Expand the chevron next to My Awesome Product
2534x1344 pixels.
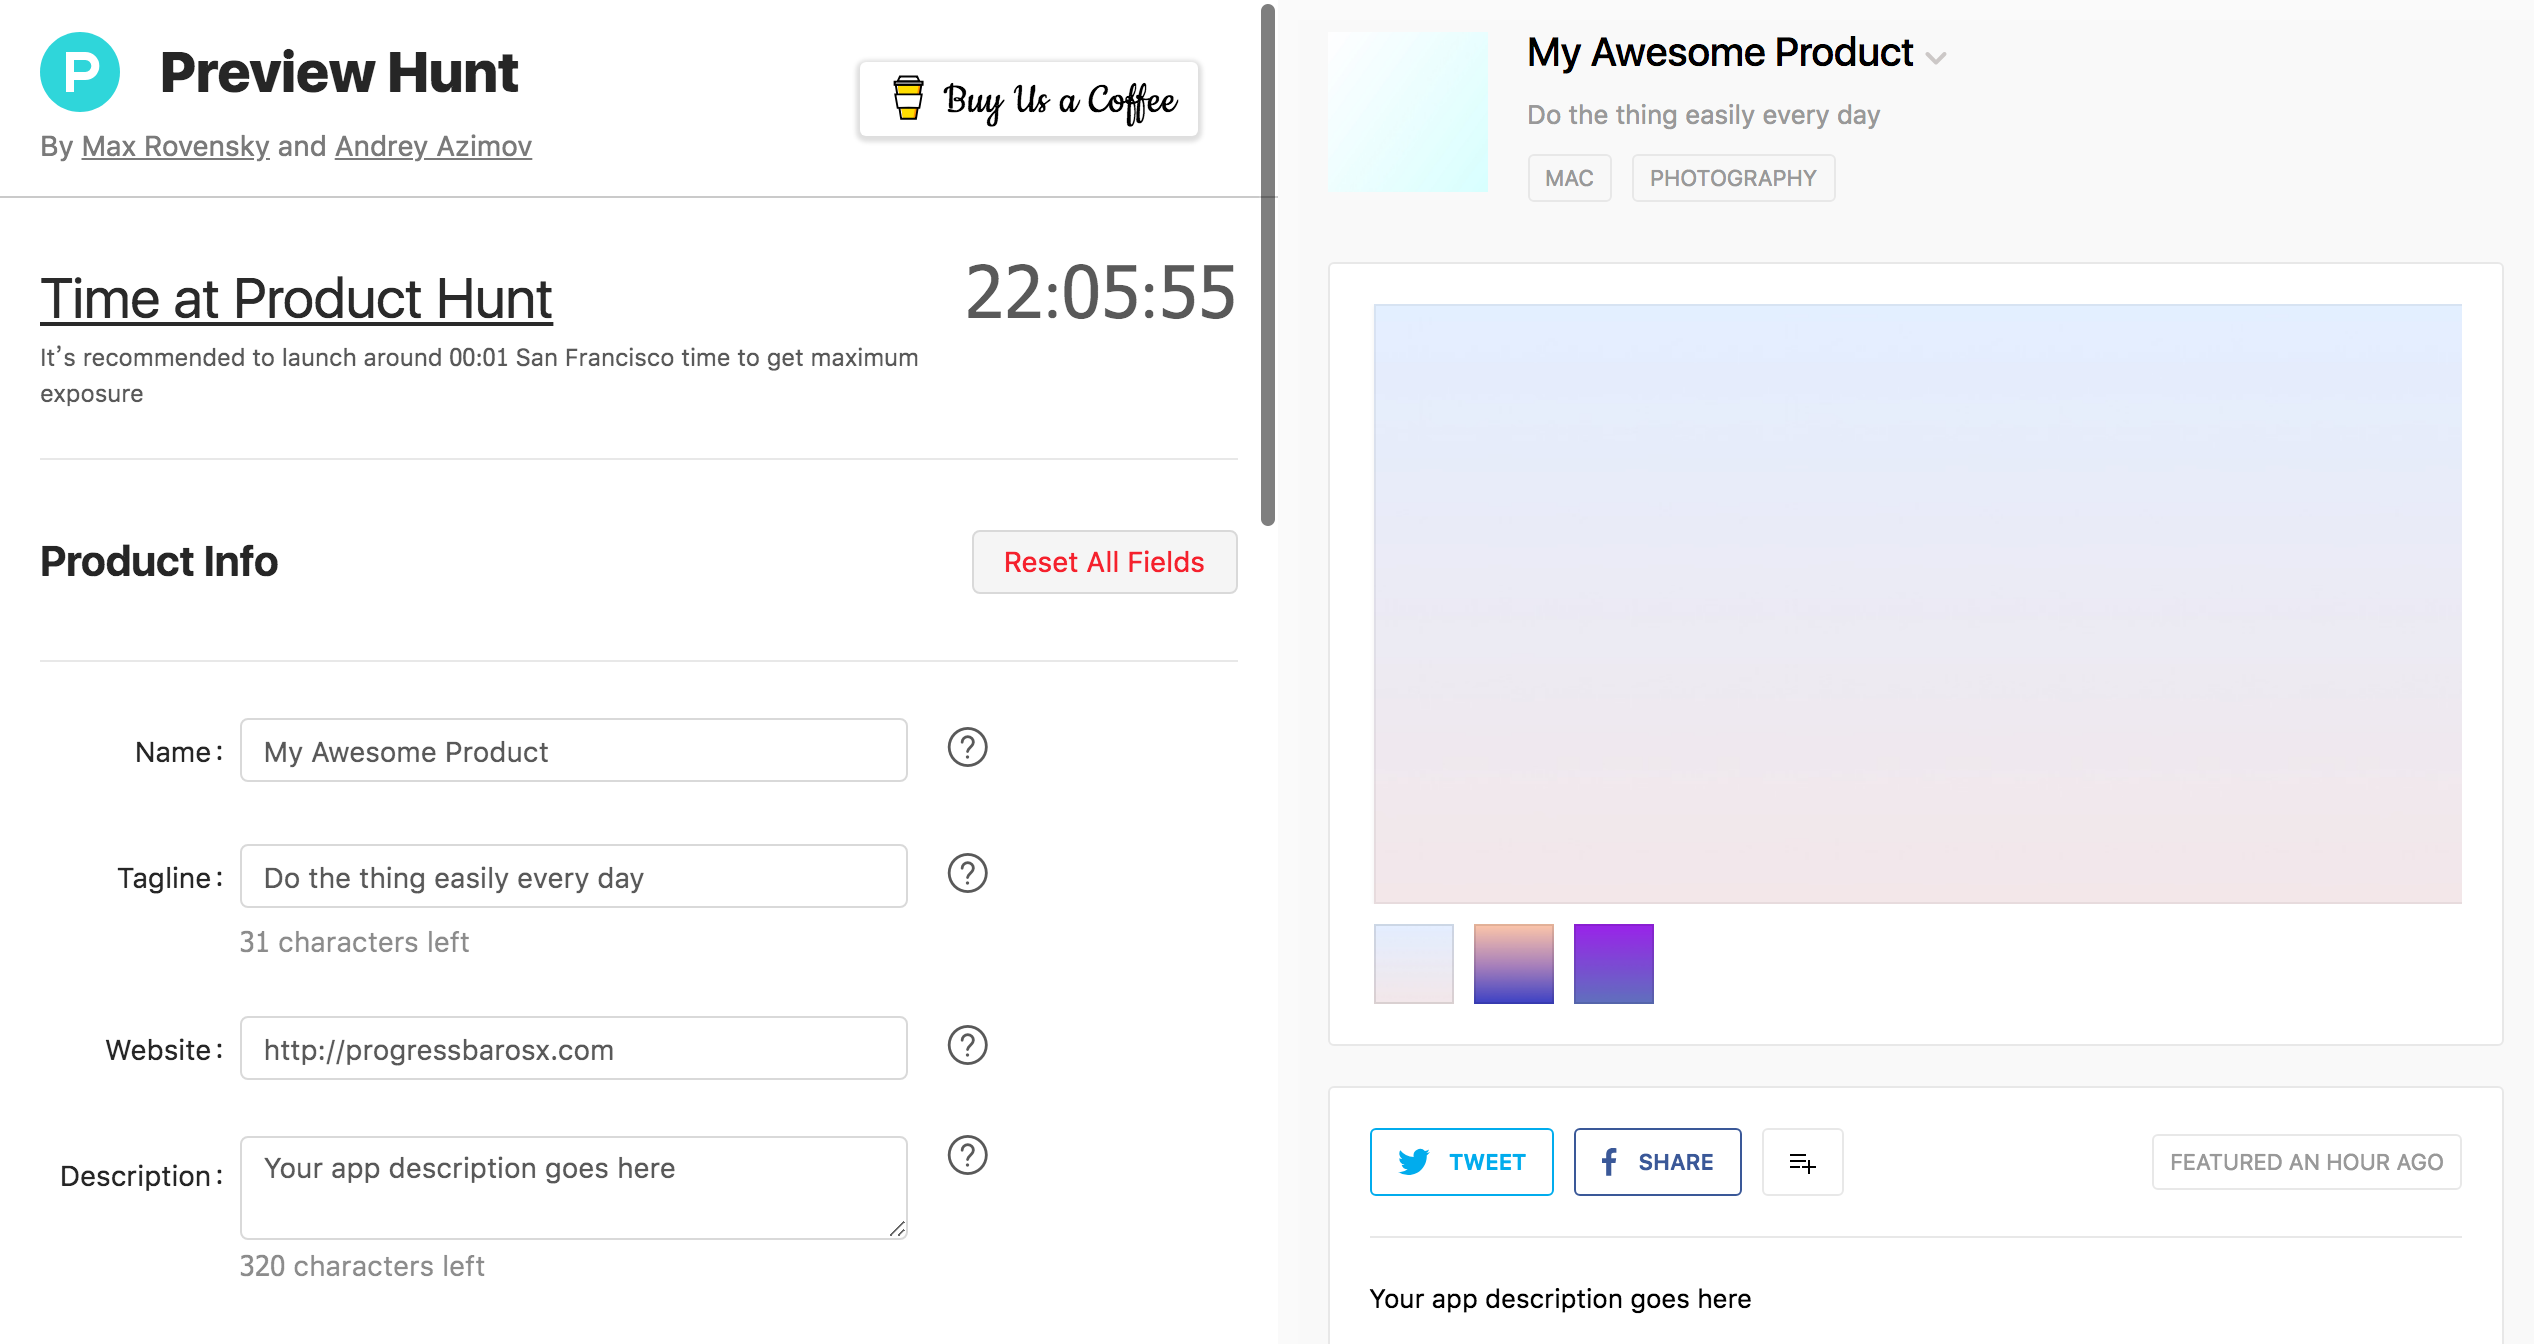1936,58
